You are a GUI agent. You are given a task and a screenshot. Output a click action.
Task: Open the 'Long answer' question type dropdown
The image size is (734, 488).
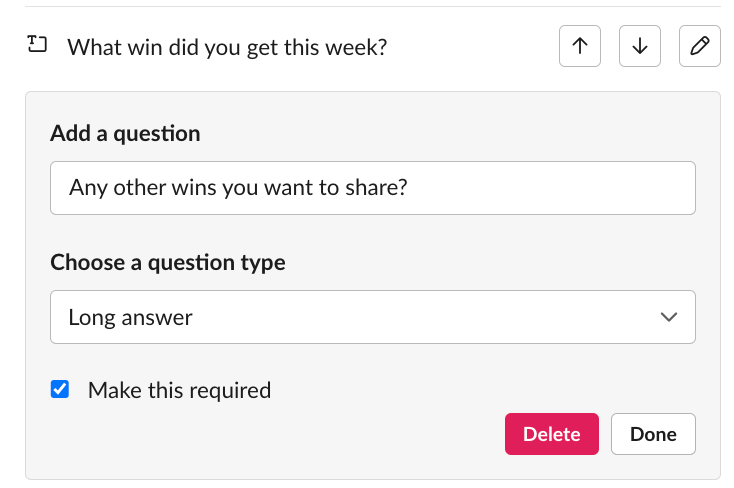coord(373,317)
